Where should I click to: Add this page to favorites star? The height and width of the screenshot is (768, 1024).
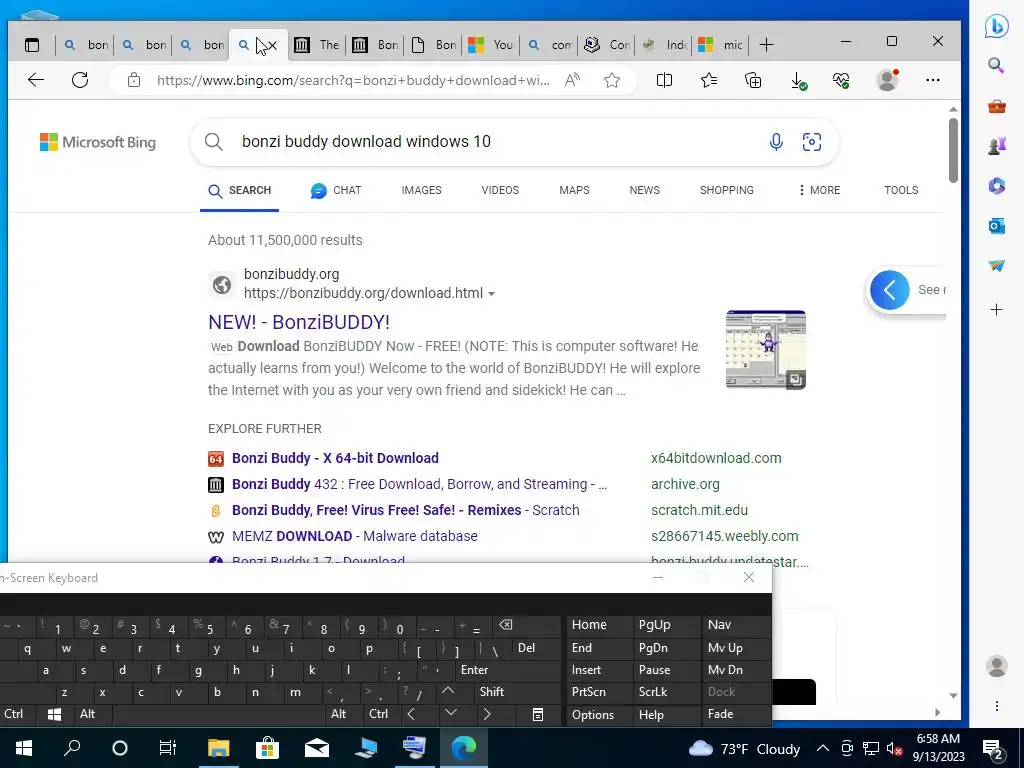612,80
